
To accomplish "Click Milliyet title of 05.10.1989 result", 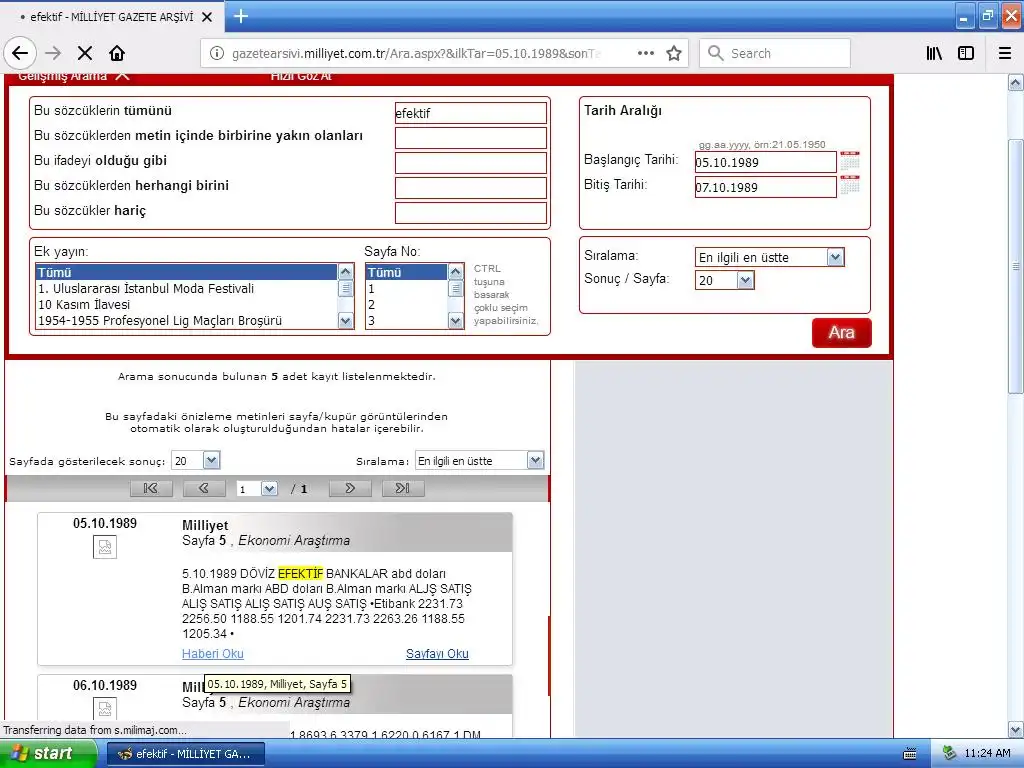I will (x=205, y=525).
